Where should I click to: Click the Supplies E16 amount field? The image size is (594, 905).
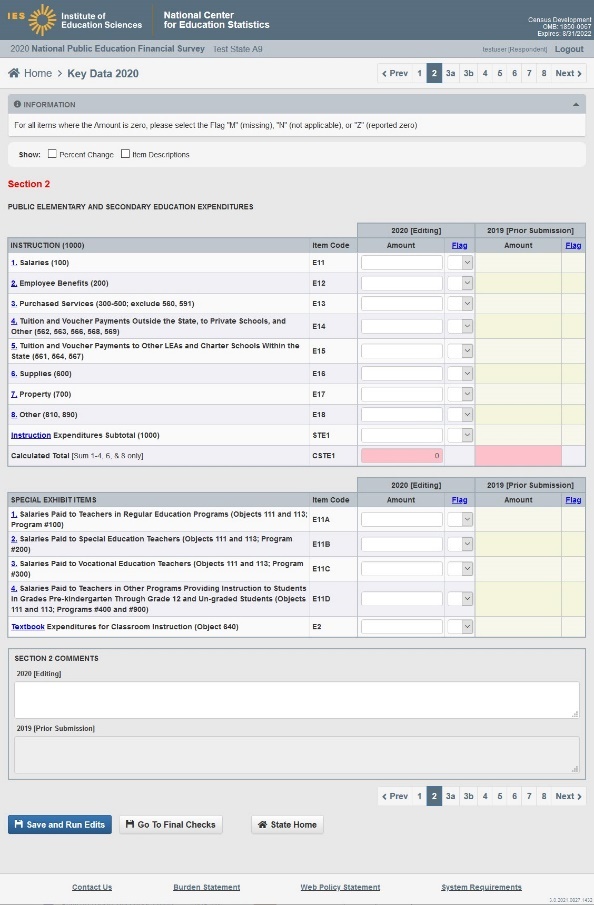(x=402, y=373)
